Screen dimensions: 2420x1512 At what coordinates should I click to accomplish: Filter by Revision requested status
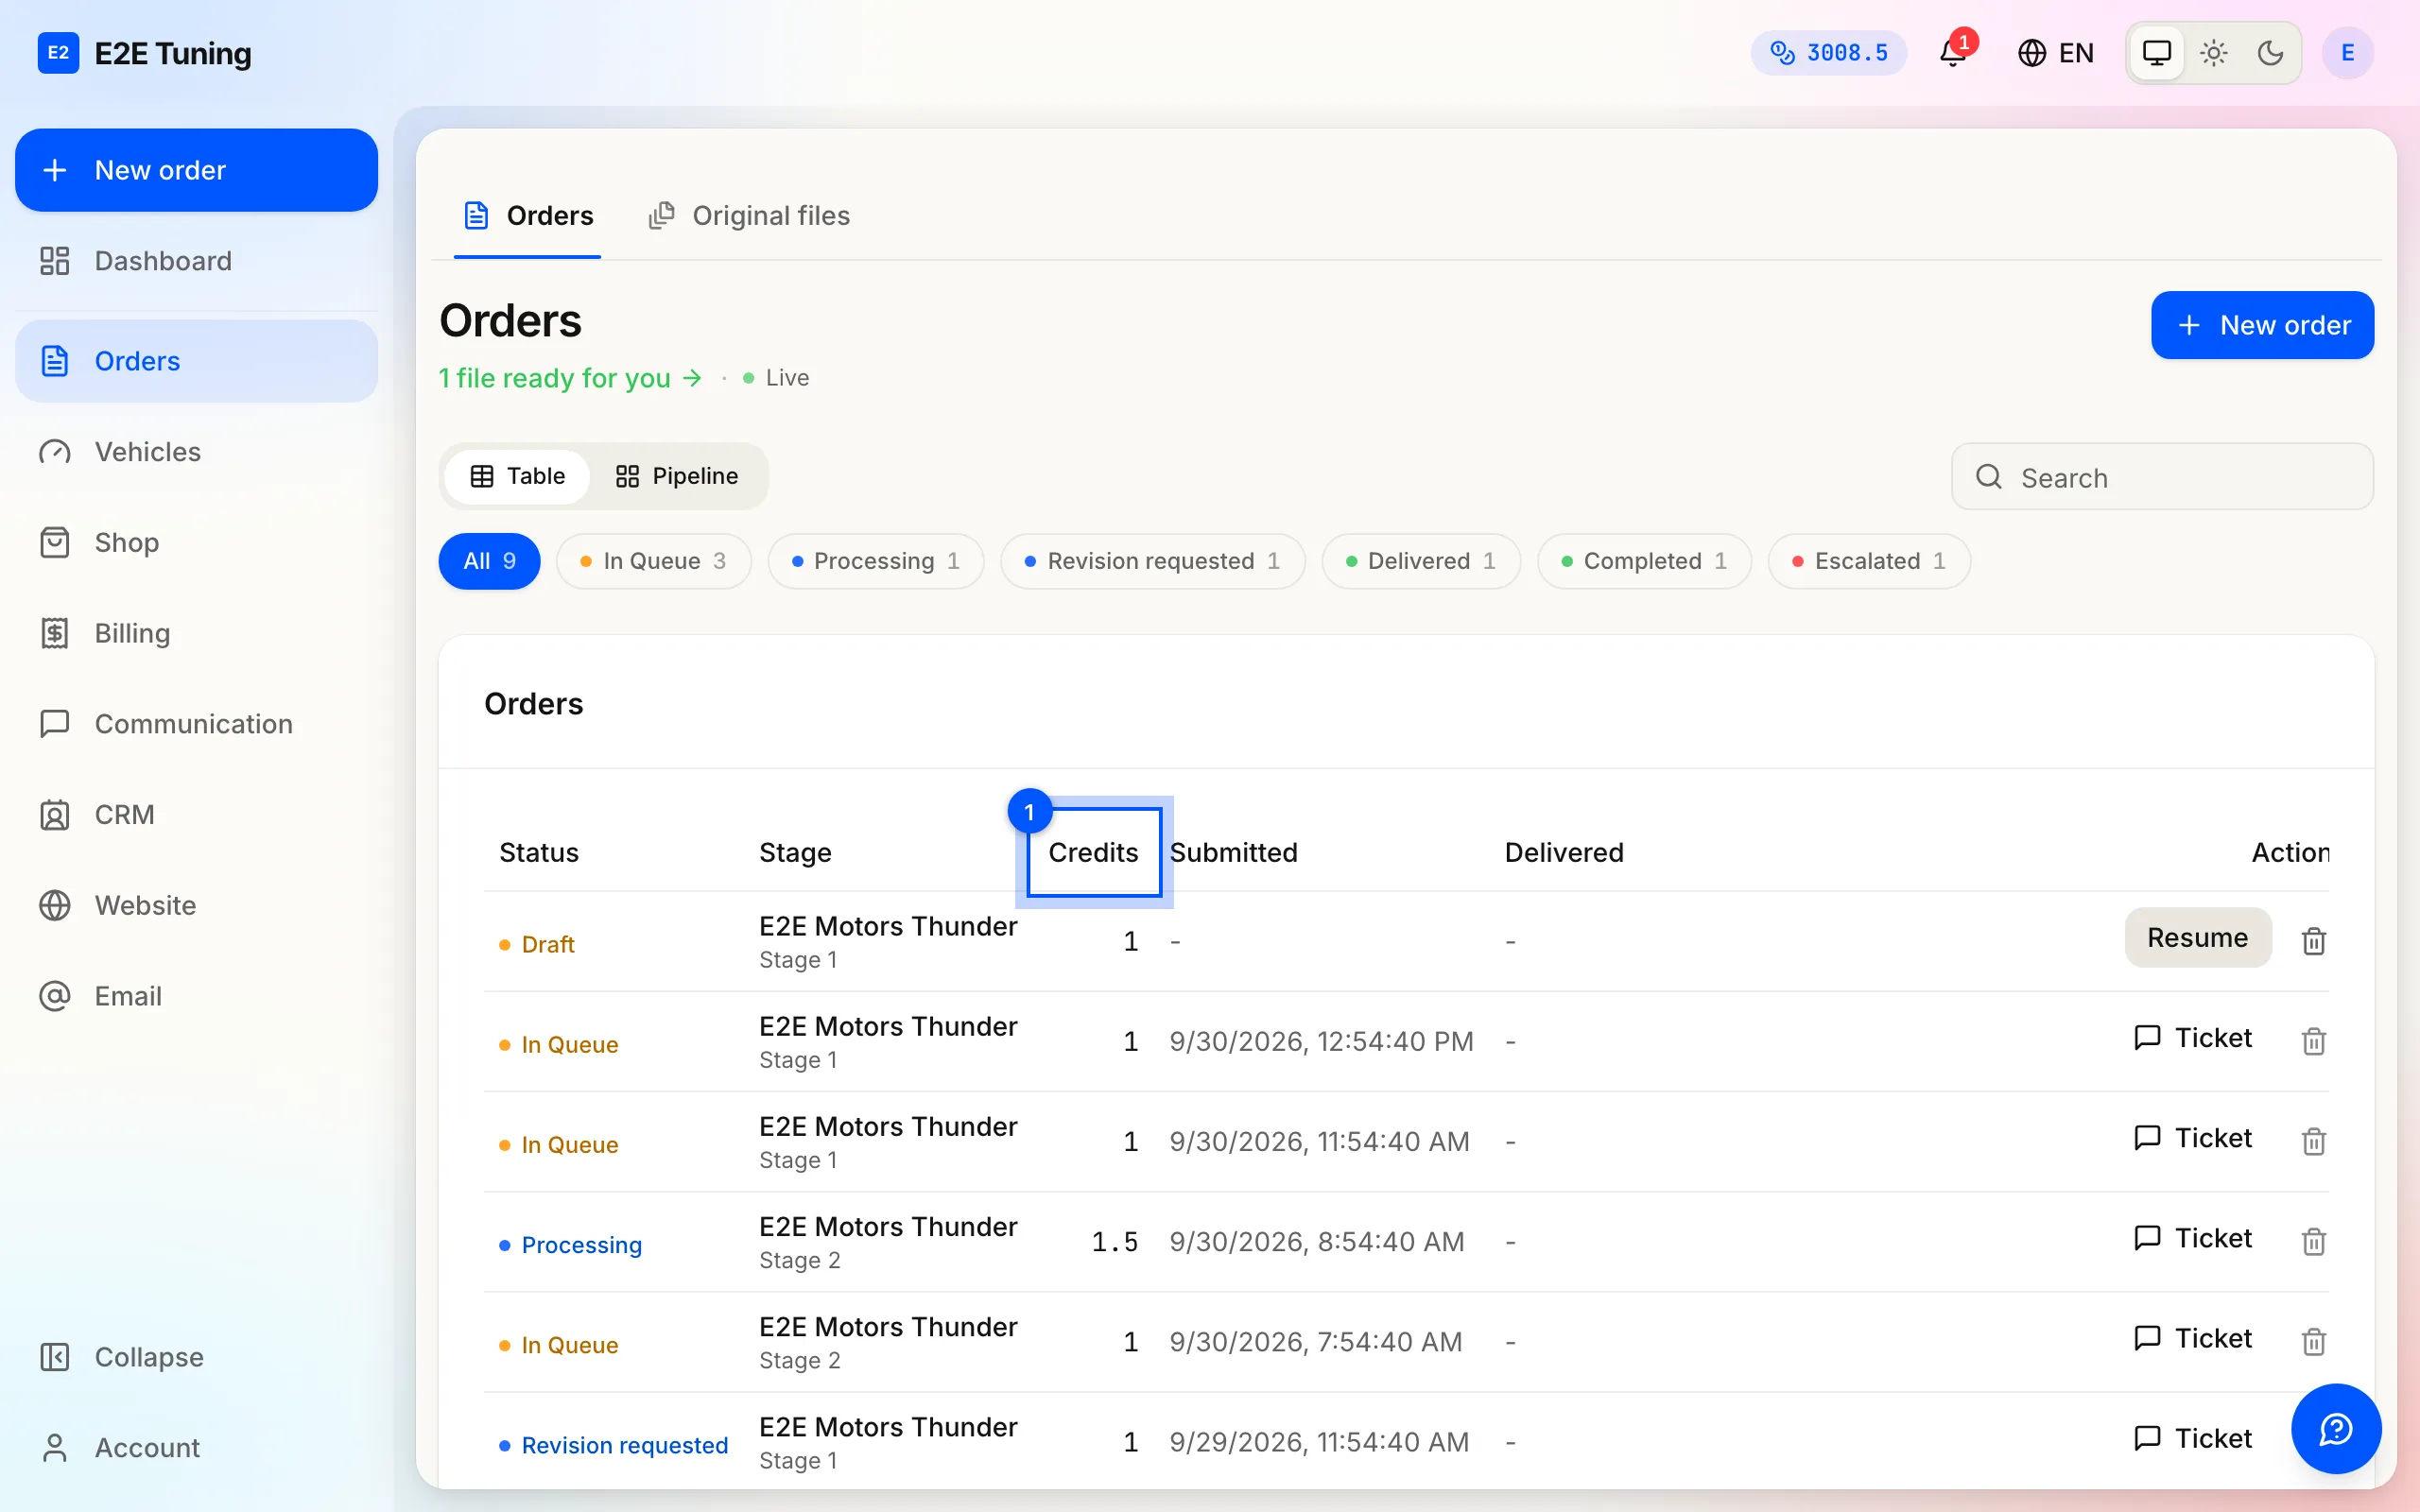[x=1152, y=561]
